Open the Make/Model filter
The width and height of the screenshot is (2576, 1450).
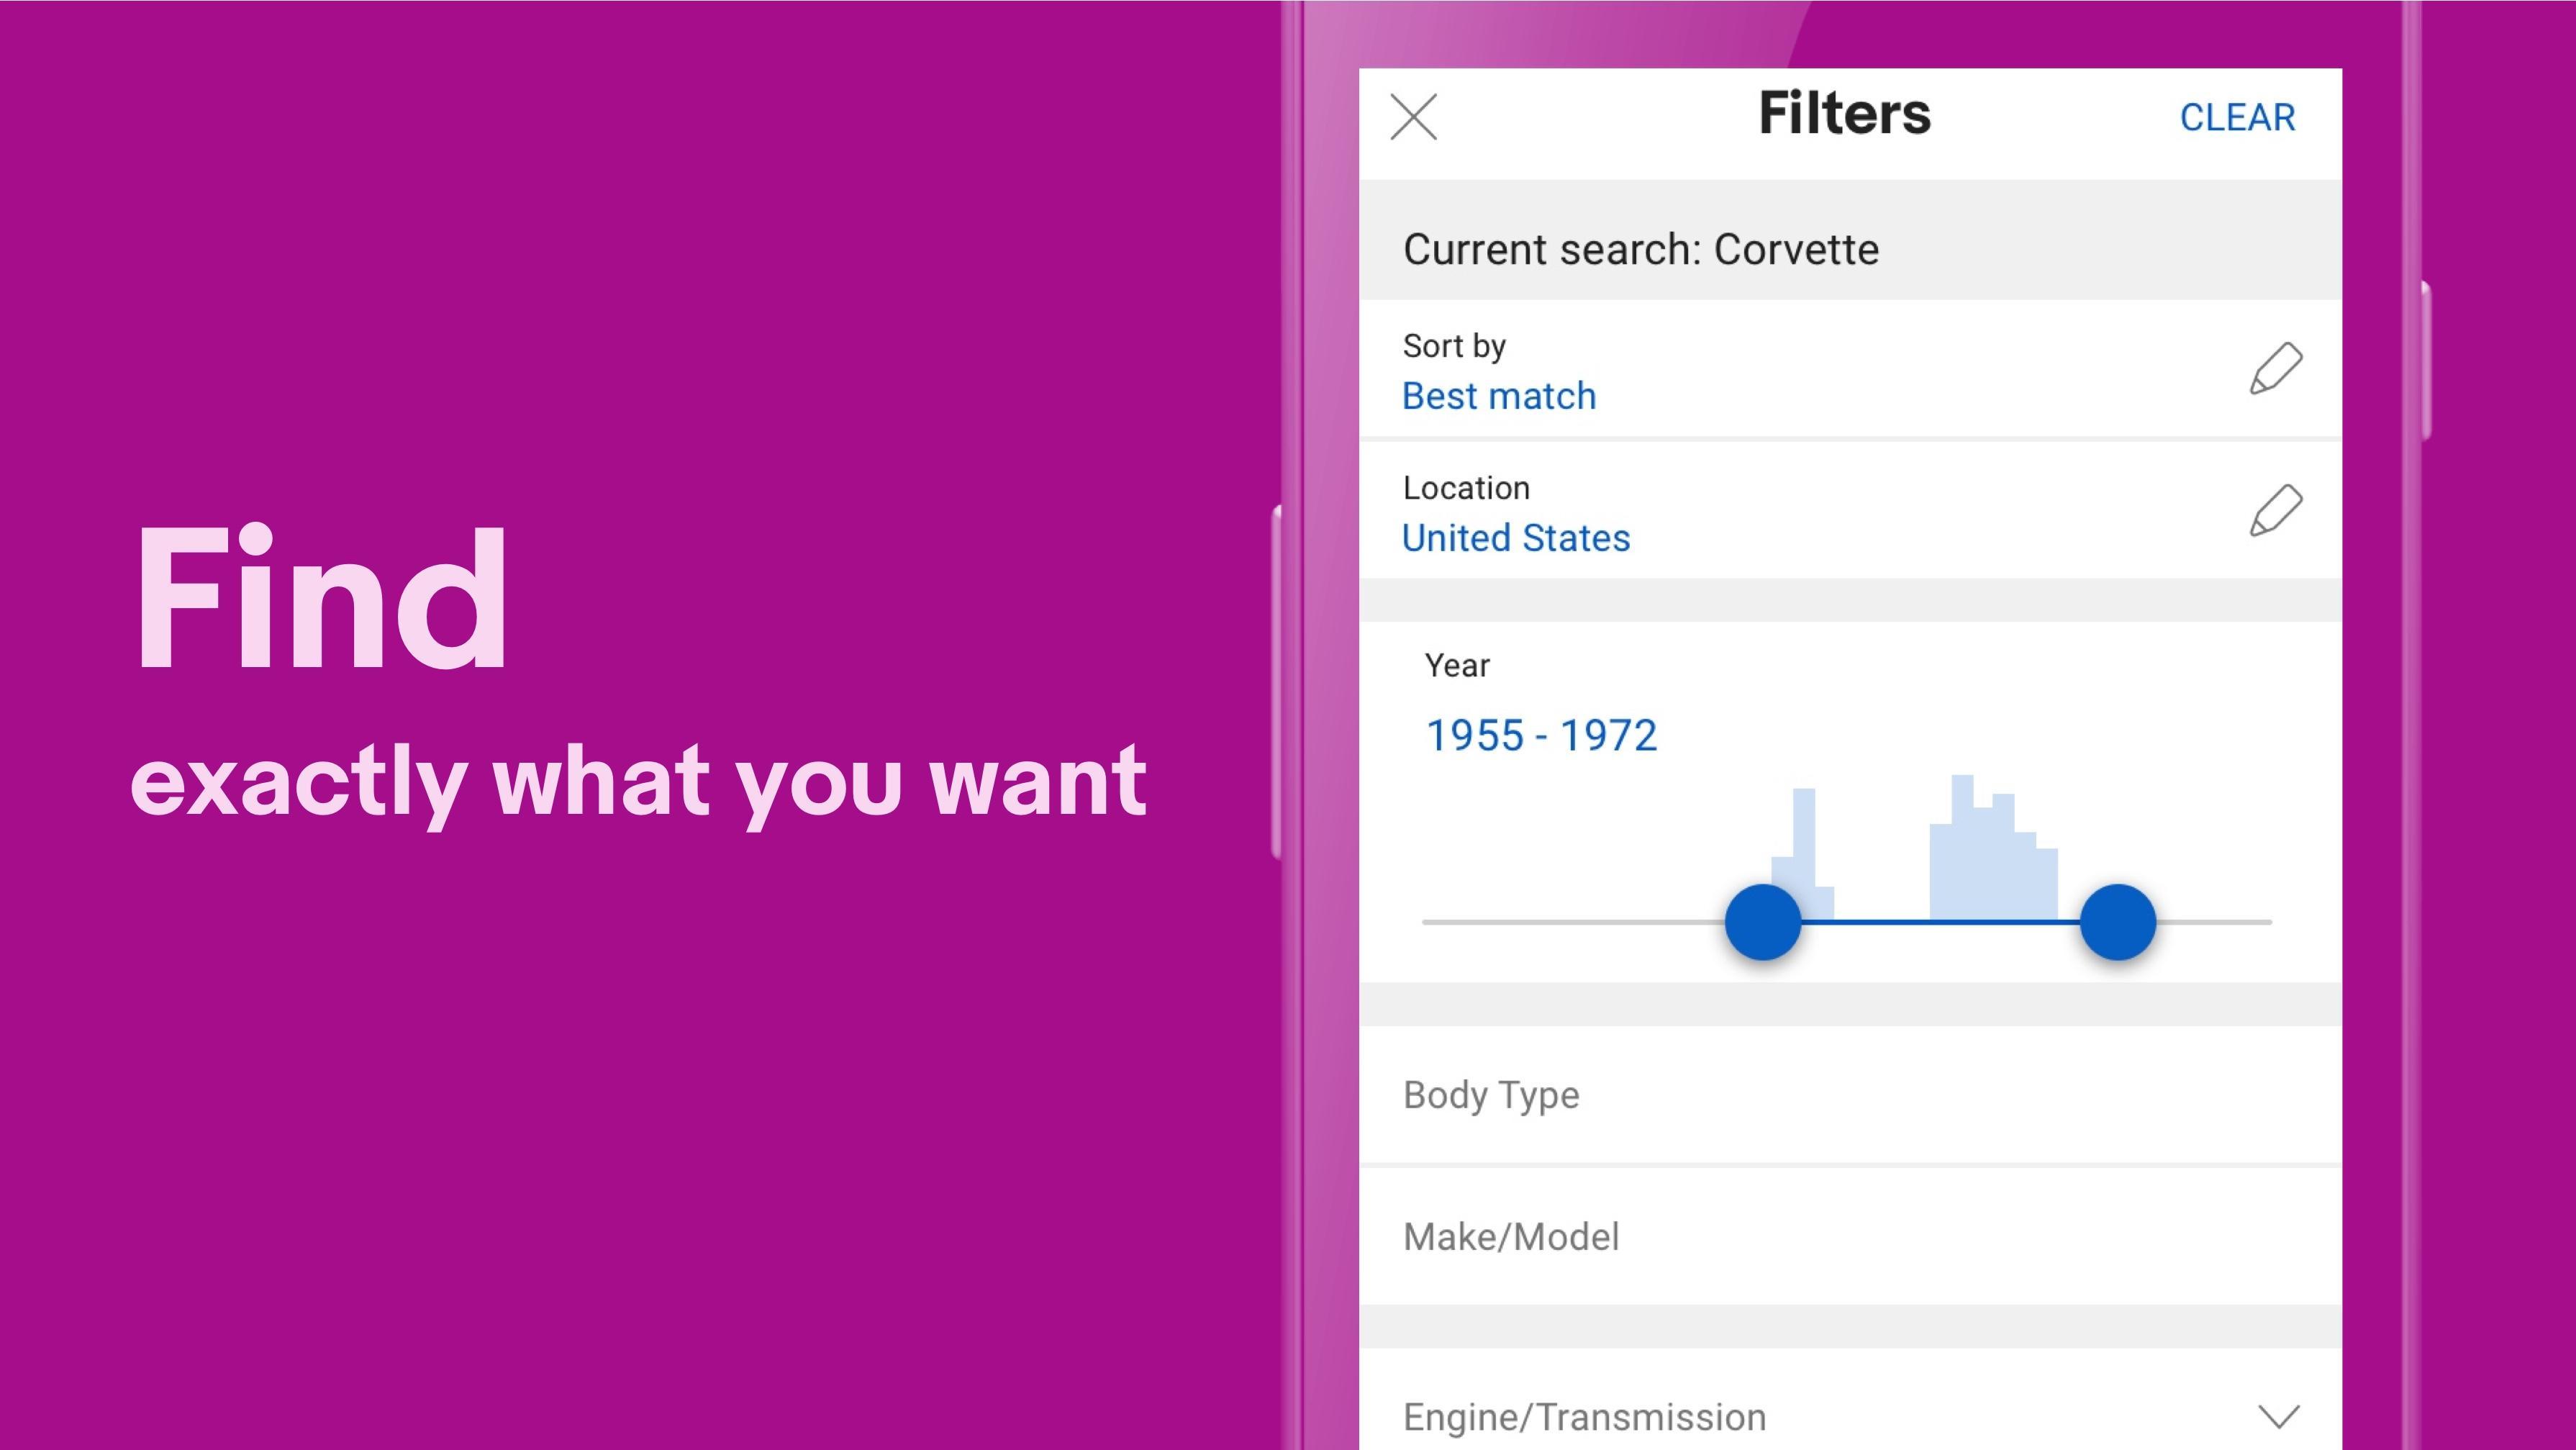coord(1850,1237)
